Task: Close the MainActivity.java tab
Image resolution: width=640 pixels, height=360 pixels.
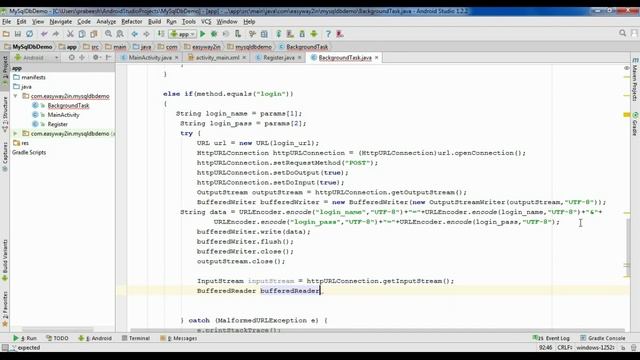Action: 176,58
